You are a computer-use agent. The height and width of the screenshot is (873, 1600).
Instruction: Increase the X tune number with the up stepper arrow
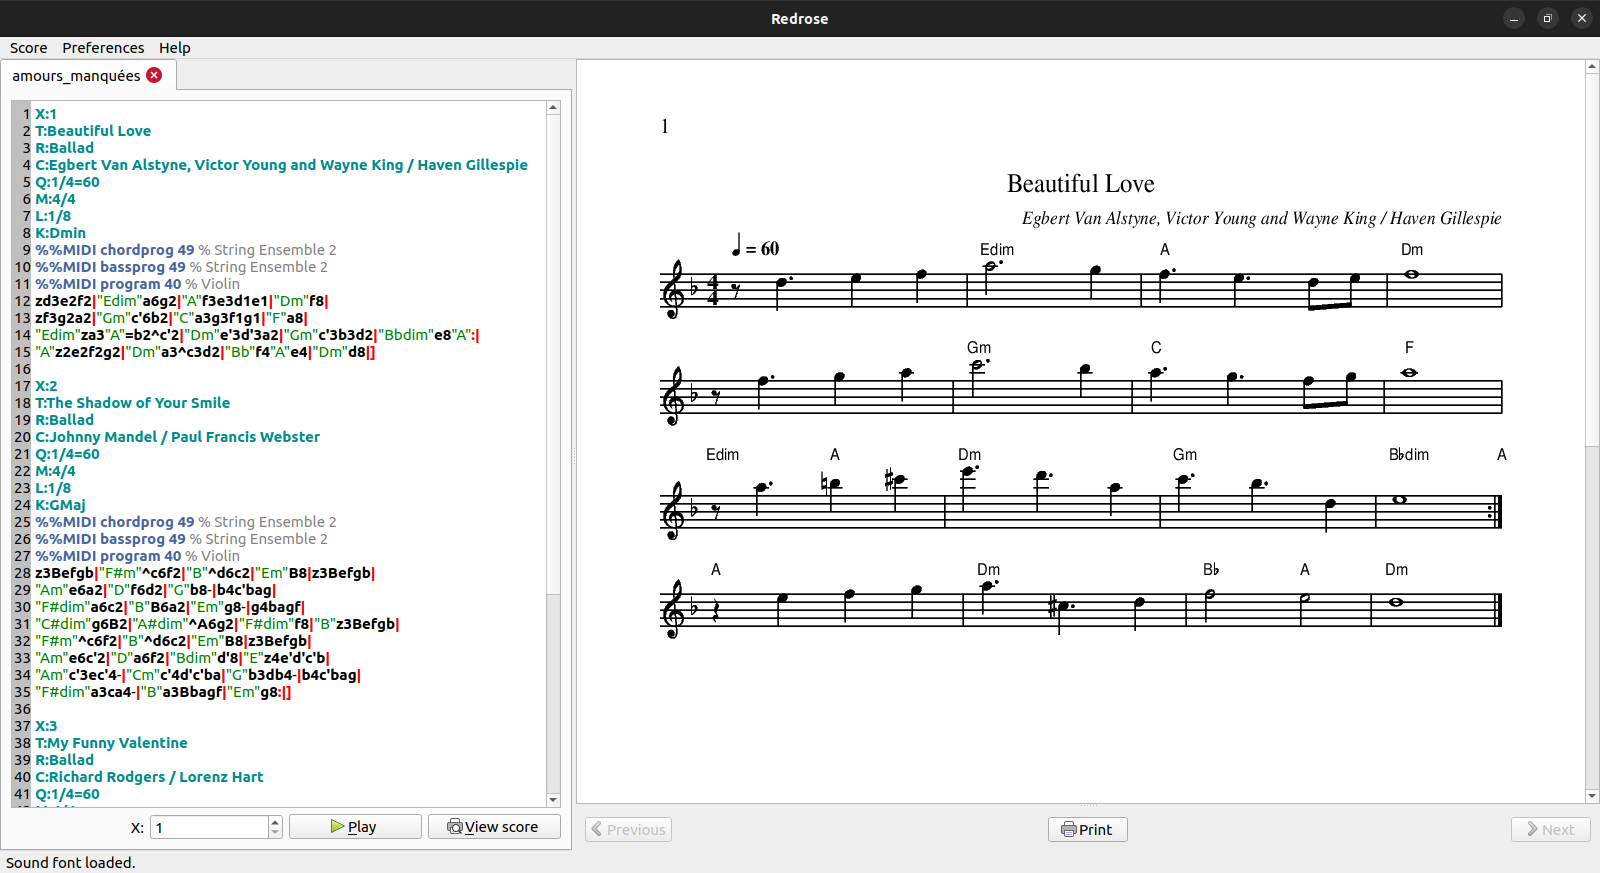276,822
